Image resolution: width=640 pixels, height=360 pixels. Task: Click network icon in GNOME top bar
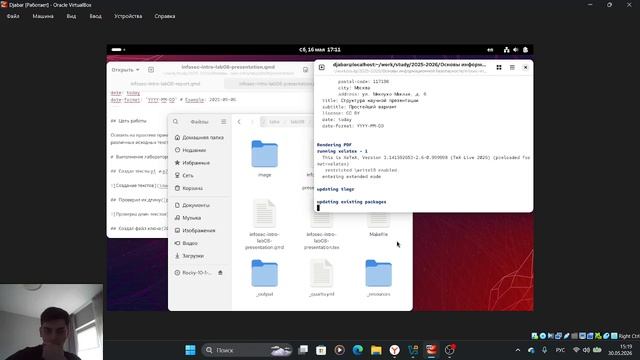click(507, 50)
